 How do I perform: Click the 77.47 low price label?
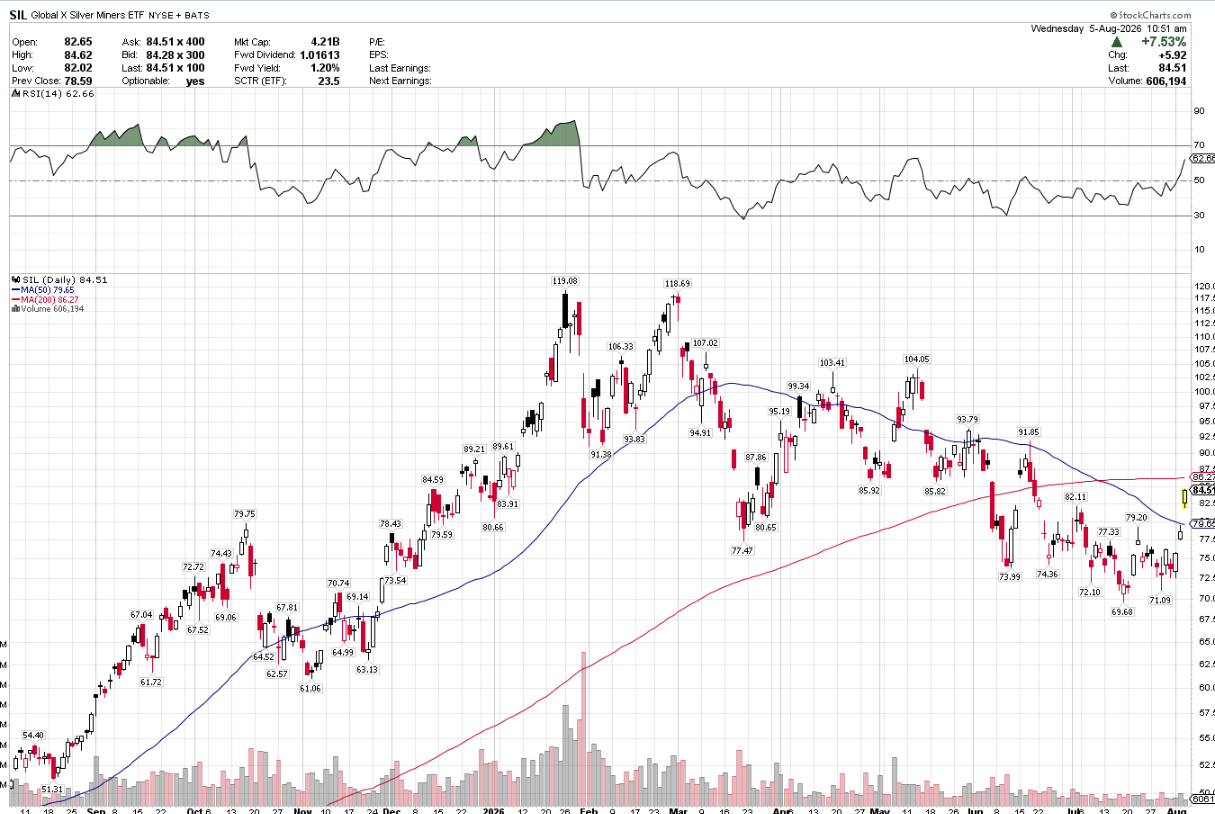click(742, 550)
